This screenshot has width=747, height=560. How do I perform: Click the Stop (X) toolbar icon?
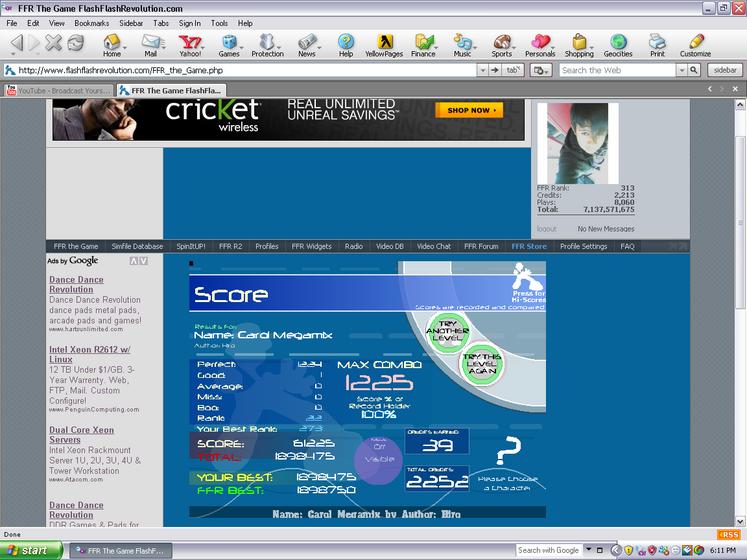click(x=53, y=43)
